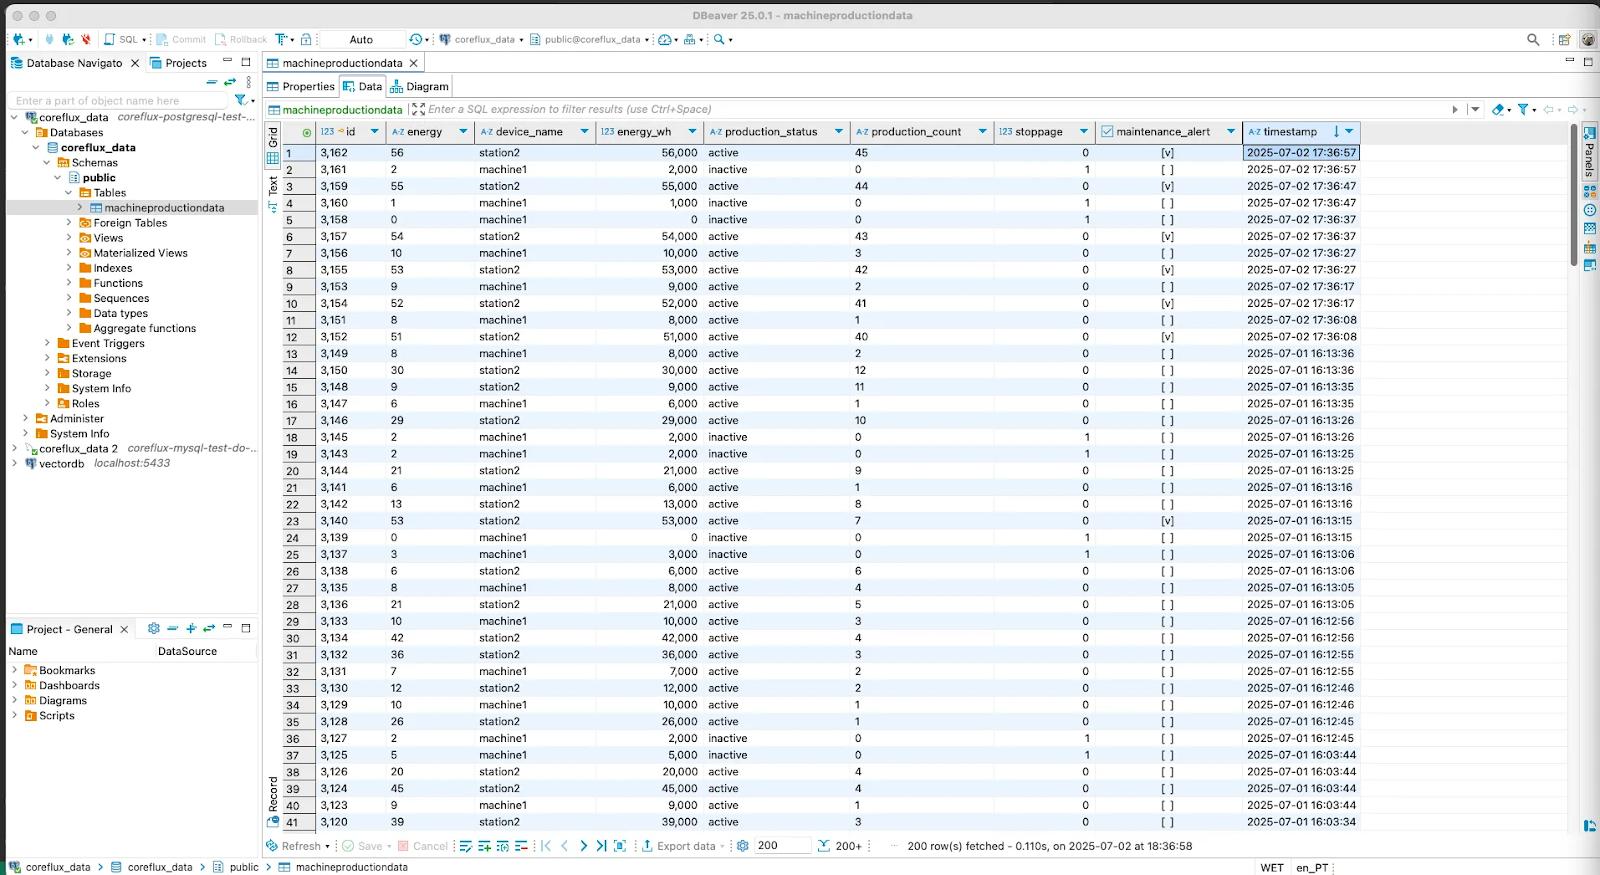The image size is (1600, 875).
Task: Click Link with Editor arrows in Database Navigator
Action: (x=230, y=82)
